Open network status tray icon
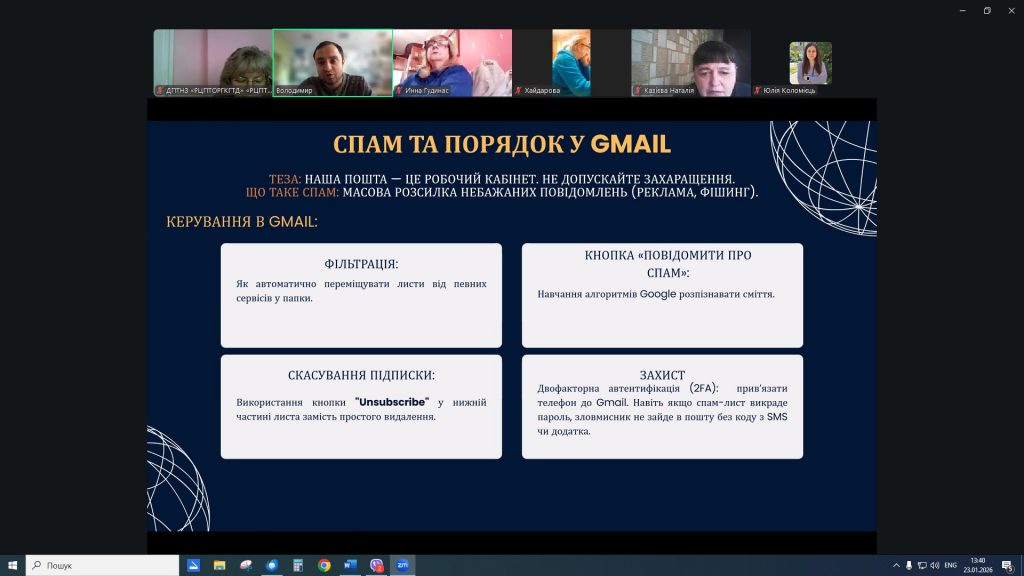Image resolution: width=1024 pixels, height=576 pixels. pos(922,565)
